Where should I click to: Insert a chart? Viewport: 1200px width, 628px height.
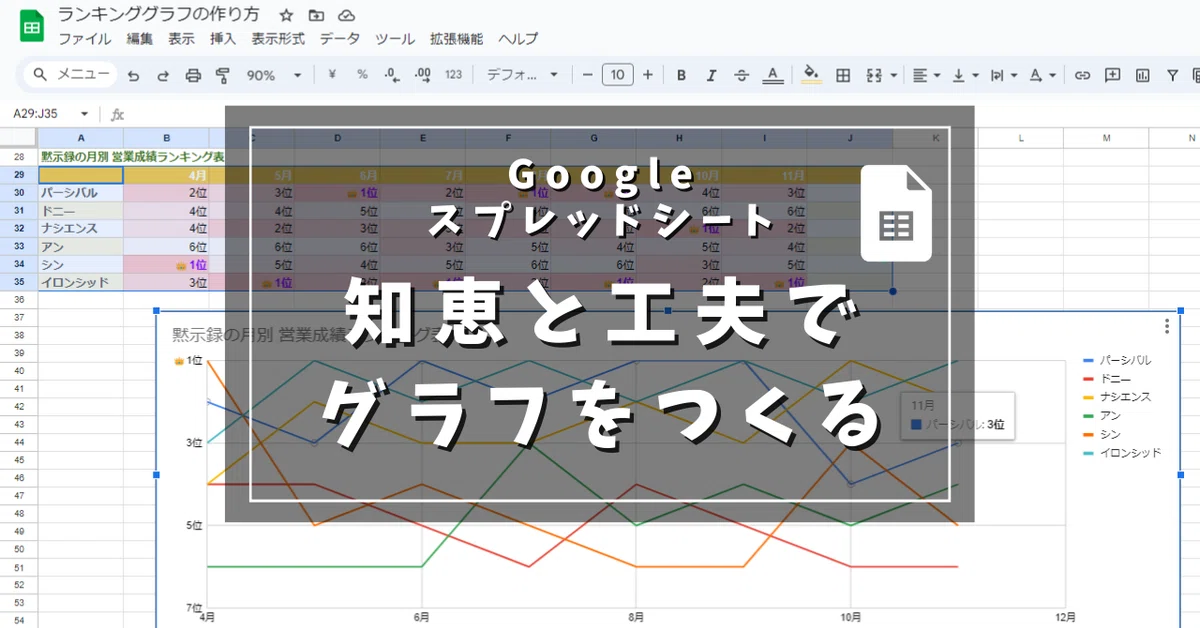click(1143, 75)
